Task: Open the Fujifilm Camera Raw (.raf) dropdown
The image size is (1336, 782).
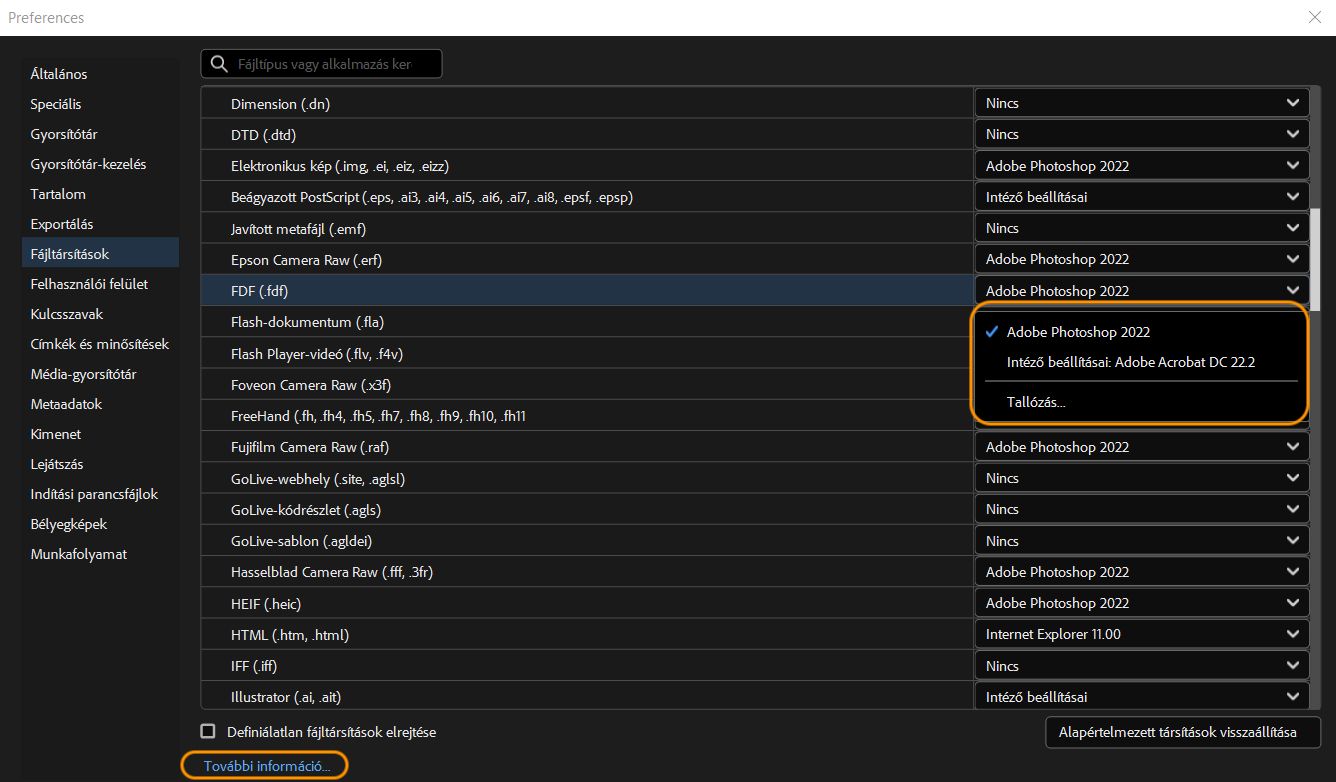Action: pos(1142,447)
